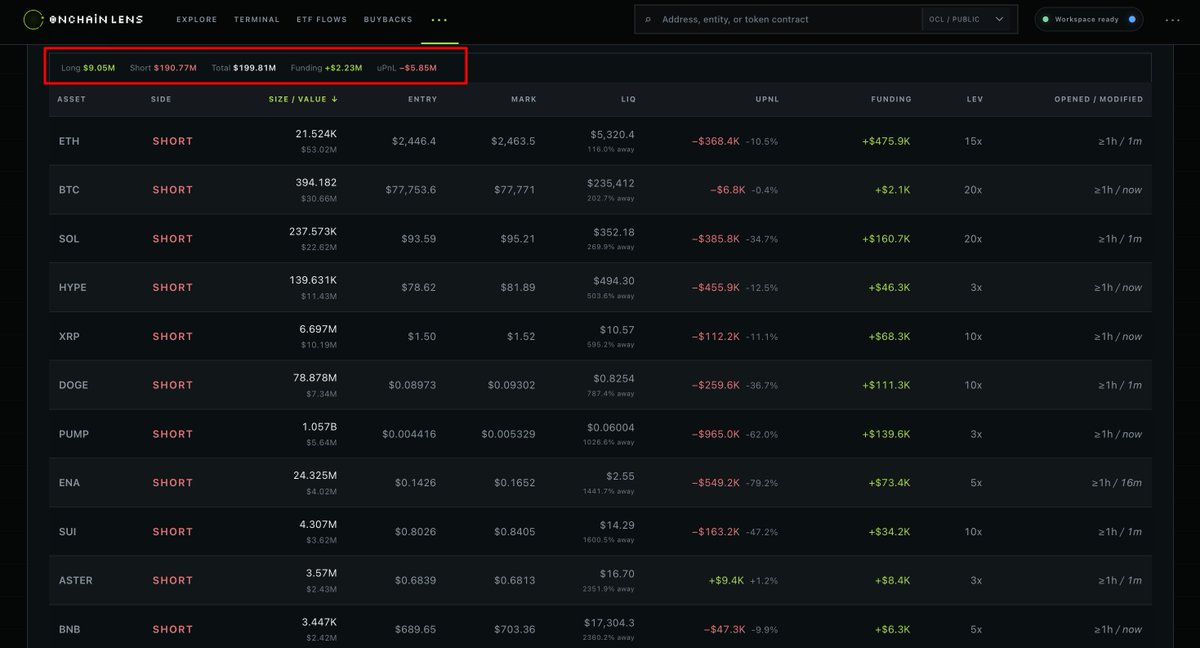Click the Liq column header
This screenshot has width=1200, height=648.
pos(627,99)
